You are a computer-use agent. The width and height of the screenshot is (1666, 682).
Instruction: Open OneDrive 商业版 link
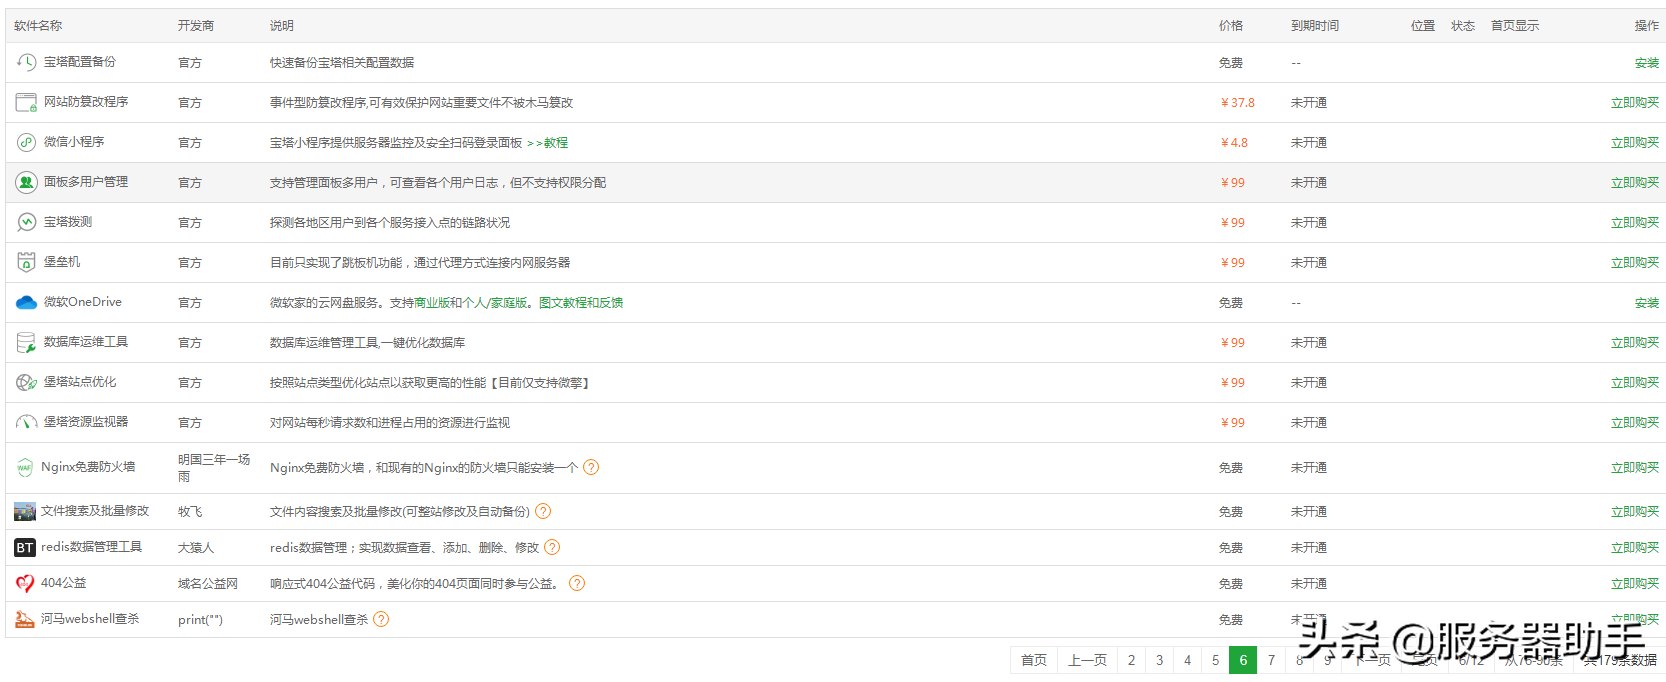(x=432, y=302)
